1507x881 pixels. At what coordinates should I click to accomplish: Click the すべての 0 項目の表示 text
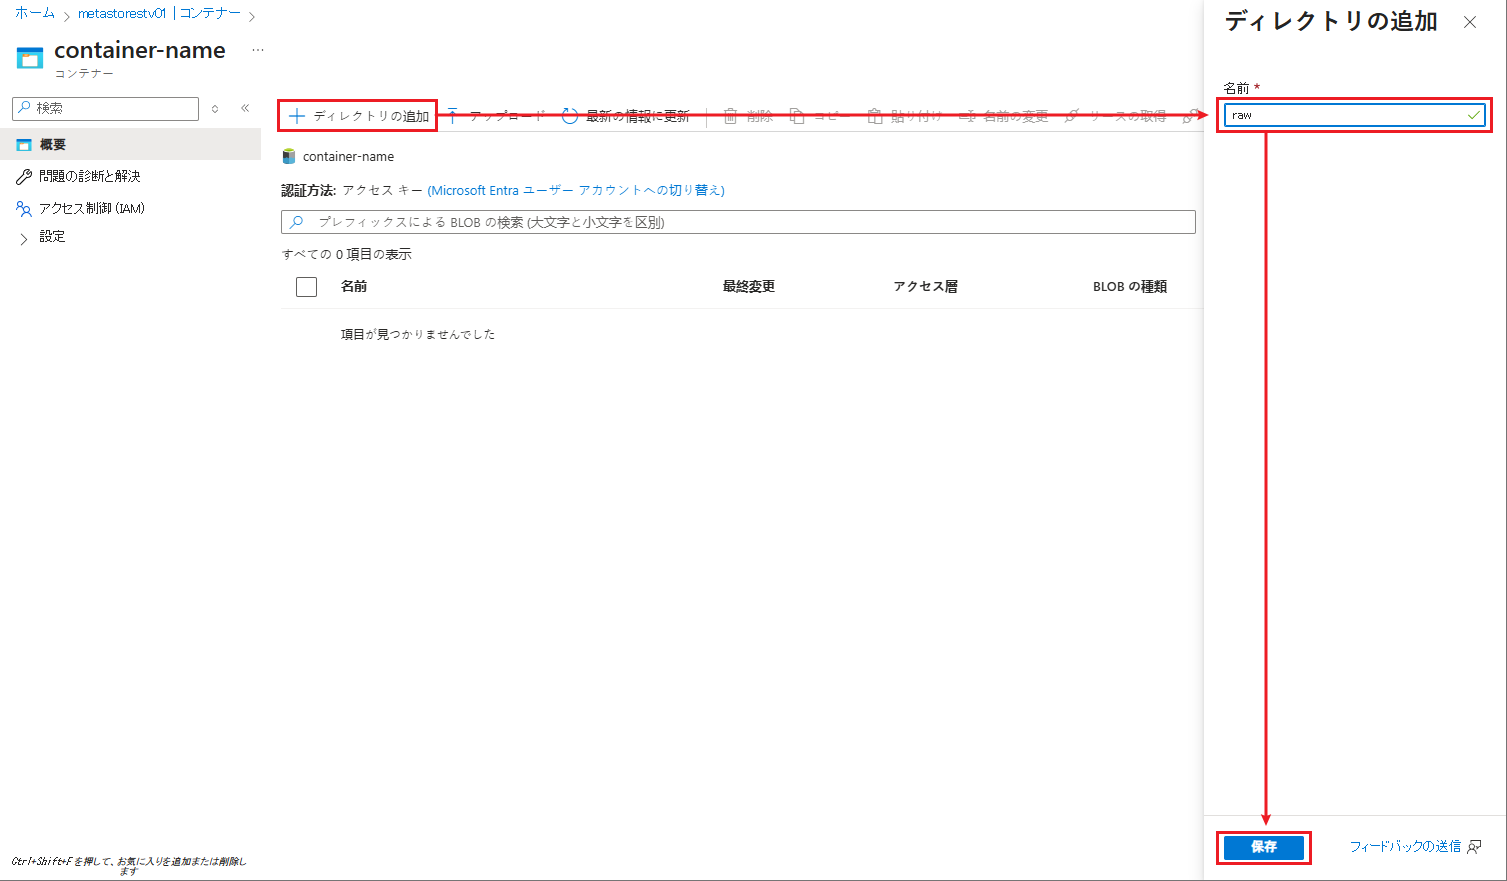(x=347, y=255)
